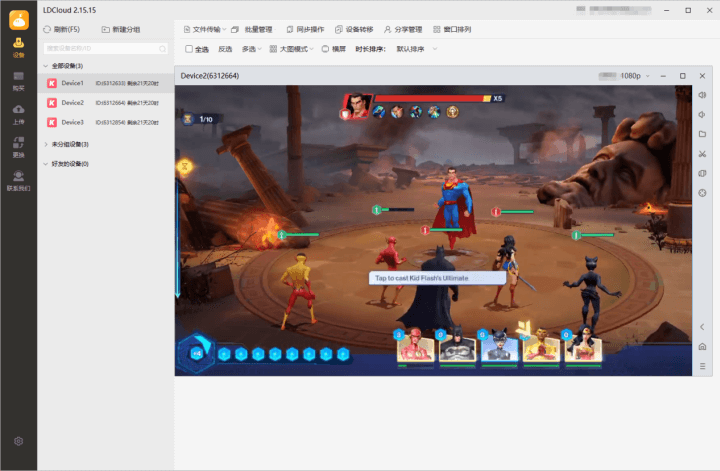Open settings gear at bottom-left
This screenshot has width=720, height=471.
point(18,441)
